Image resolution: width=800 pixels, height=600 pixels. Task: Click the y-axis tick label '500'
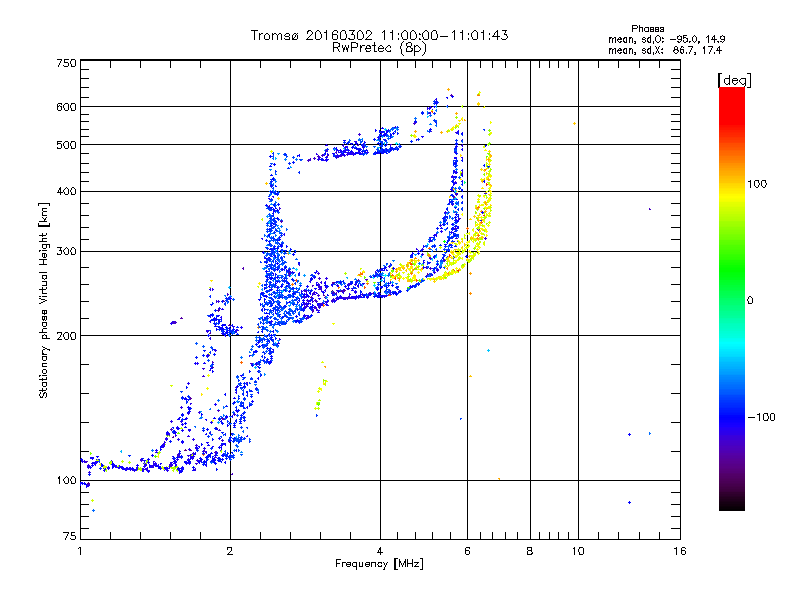[x=67, y=145]
